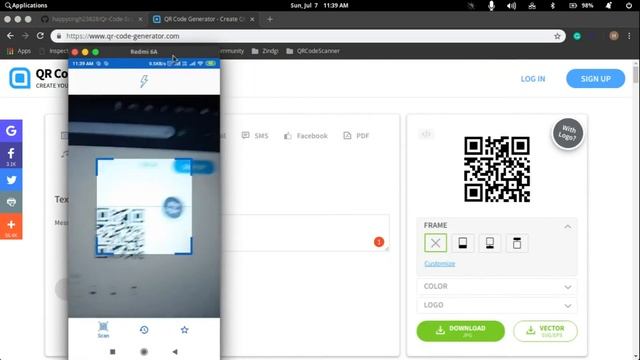Open a new browser tab with plus

[269, 19]
